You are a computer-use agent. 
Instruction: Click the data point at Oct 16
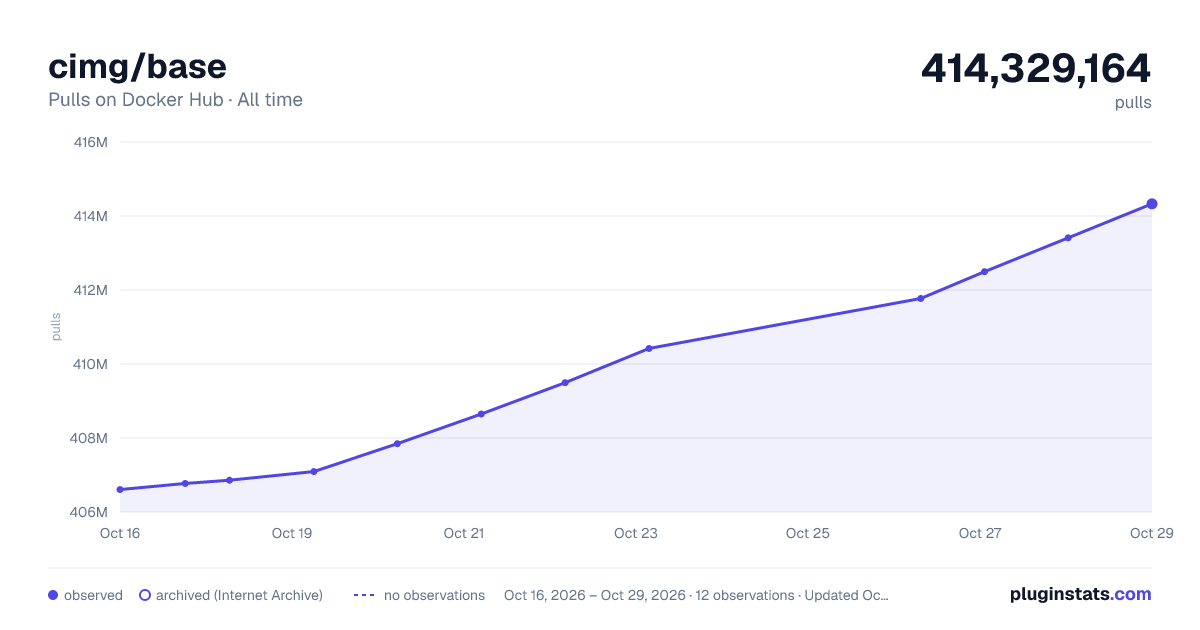pos(120,490)
